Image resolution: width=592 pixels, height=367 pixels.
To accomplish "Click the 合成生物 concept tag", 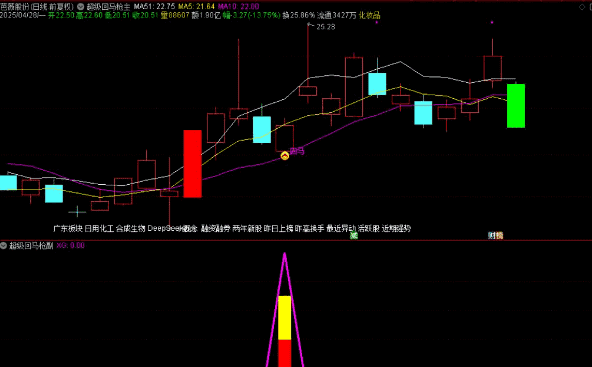I will [131, 228].
